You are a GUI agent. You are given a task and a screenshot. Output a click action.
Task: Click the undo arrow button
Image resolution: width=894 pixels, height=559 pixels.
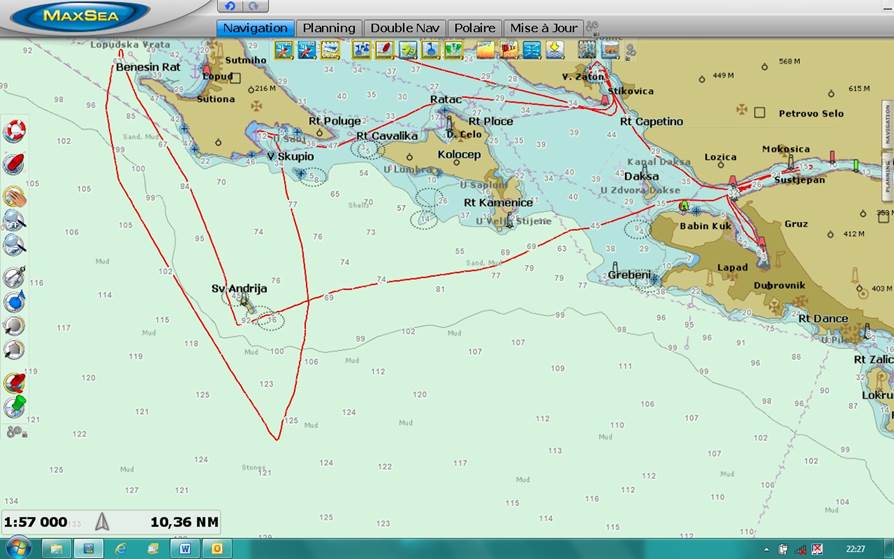coord(231,7)
